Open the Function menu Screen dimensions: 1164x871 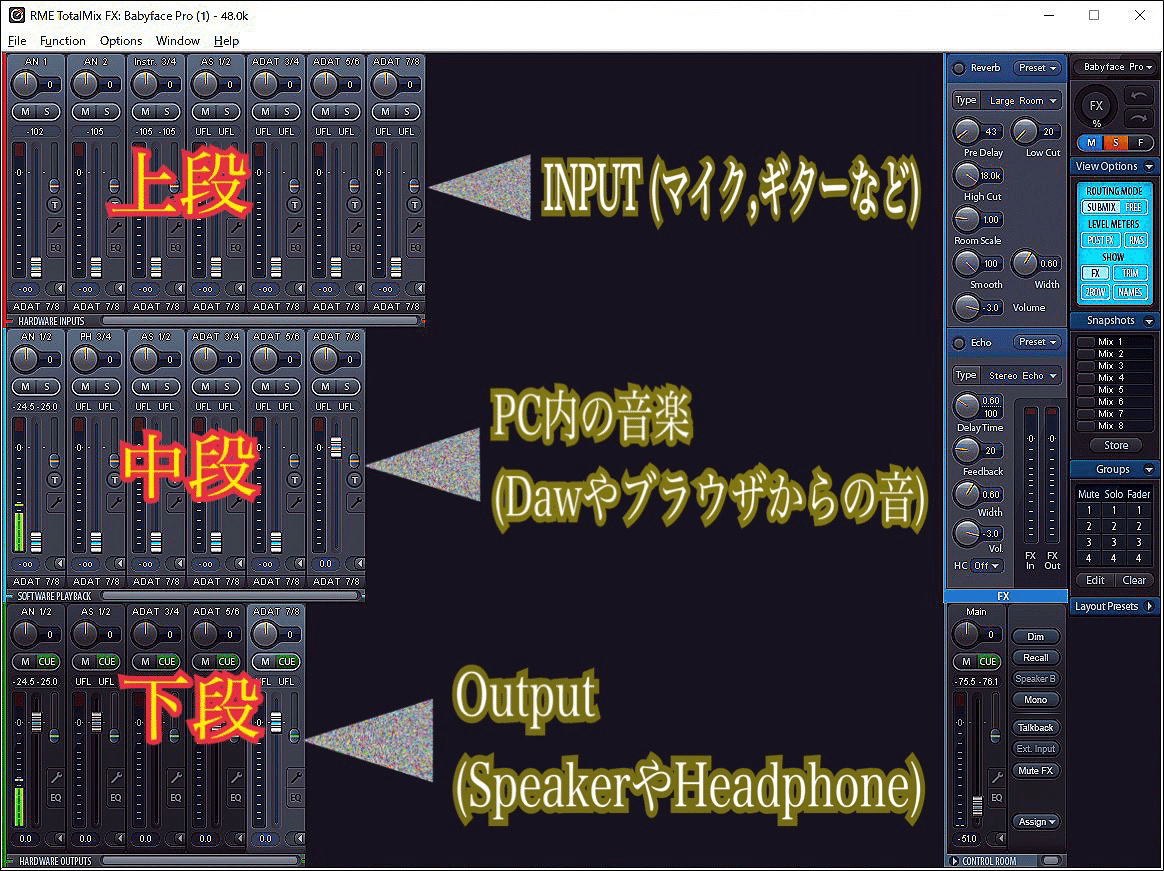tap(62, 41)
